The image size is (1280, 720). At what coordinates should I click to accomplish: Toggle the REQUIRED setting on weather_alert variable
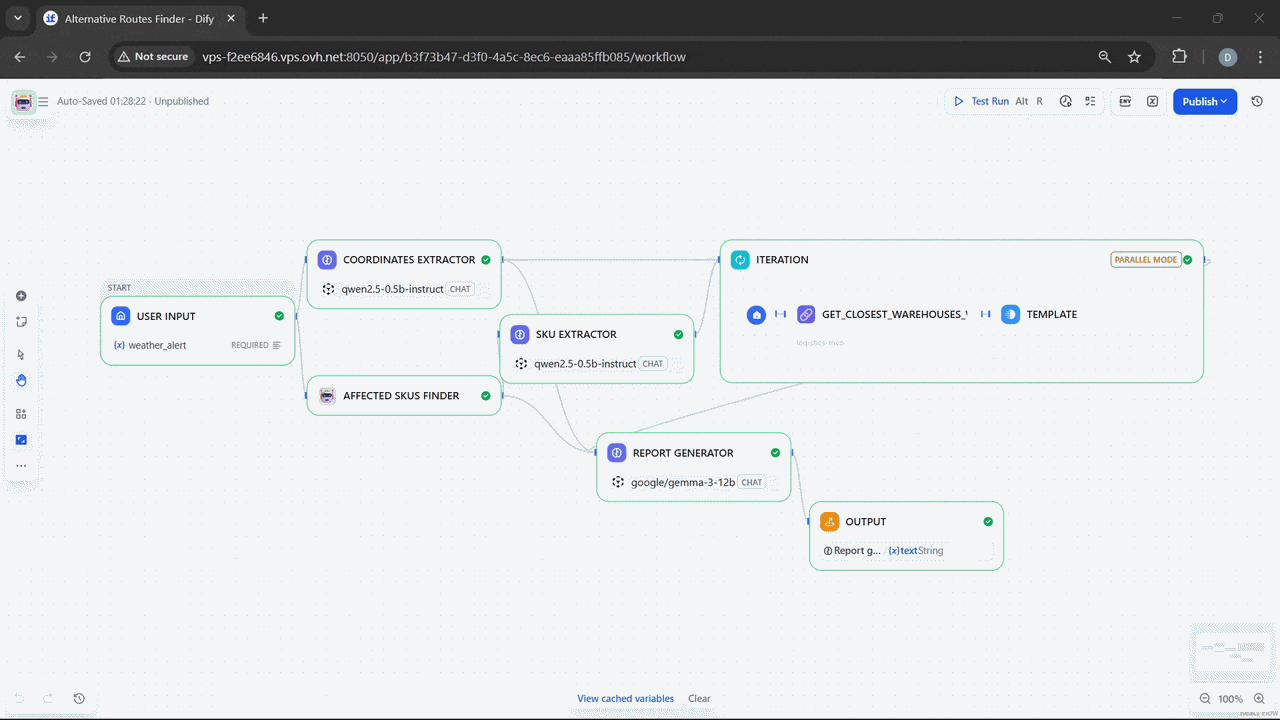(x=256, y=344)
